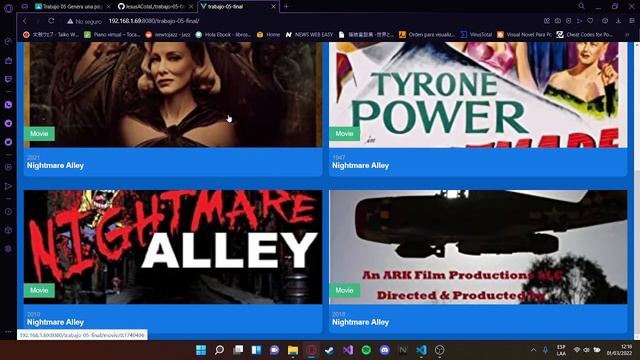Open Spotify from the taskbar
The width and height of the screenshot is (640, 360).
coord(366,350)
